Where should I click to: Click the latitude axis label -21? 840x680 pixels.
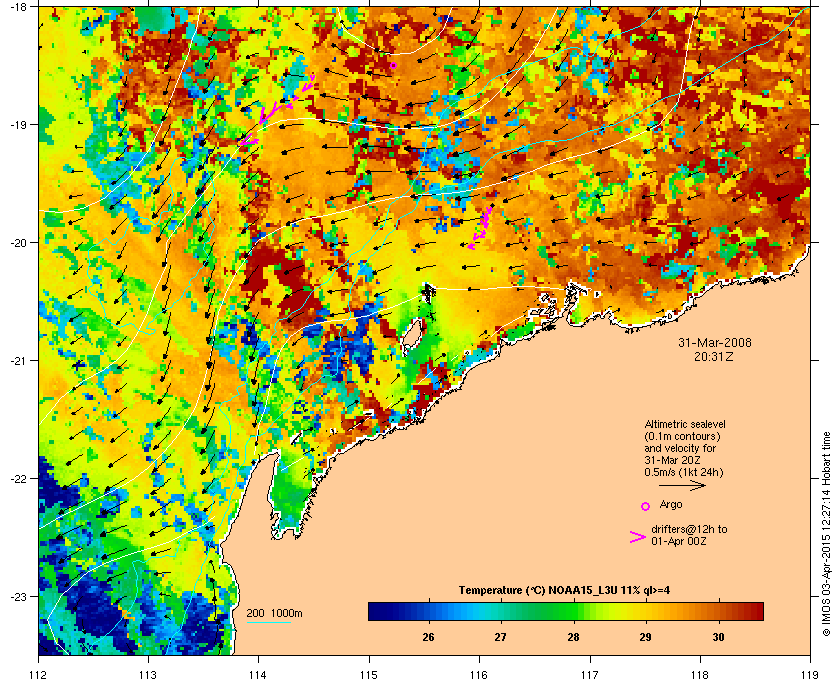point(17,360)
